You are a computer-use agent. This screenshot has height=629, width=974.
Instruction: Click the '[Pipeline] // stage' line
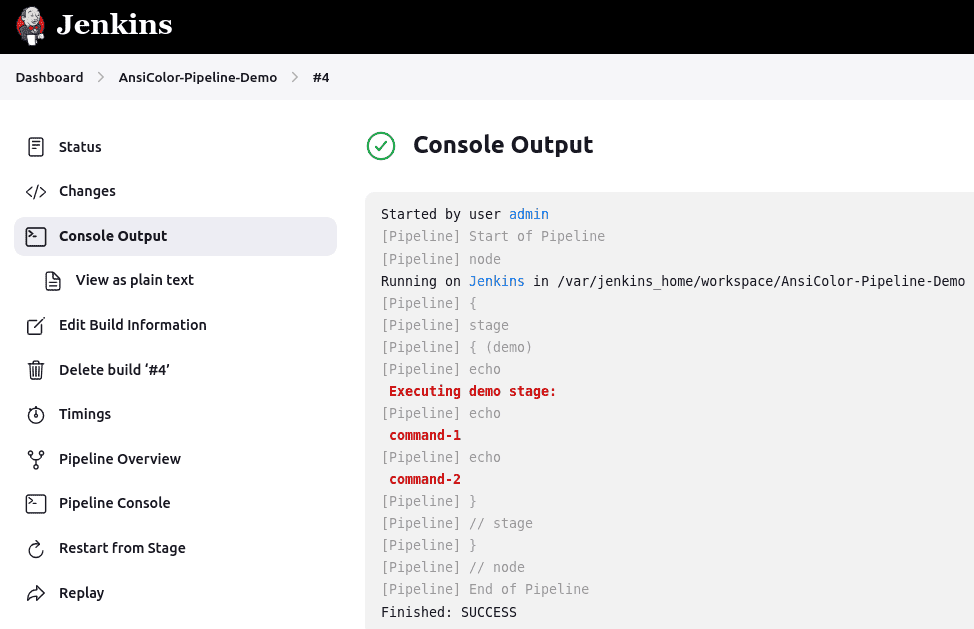click(457, 523)
